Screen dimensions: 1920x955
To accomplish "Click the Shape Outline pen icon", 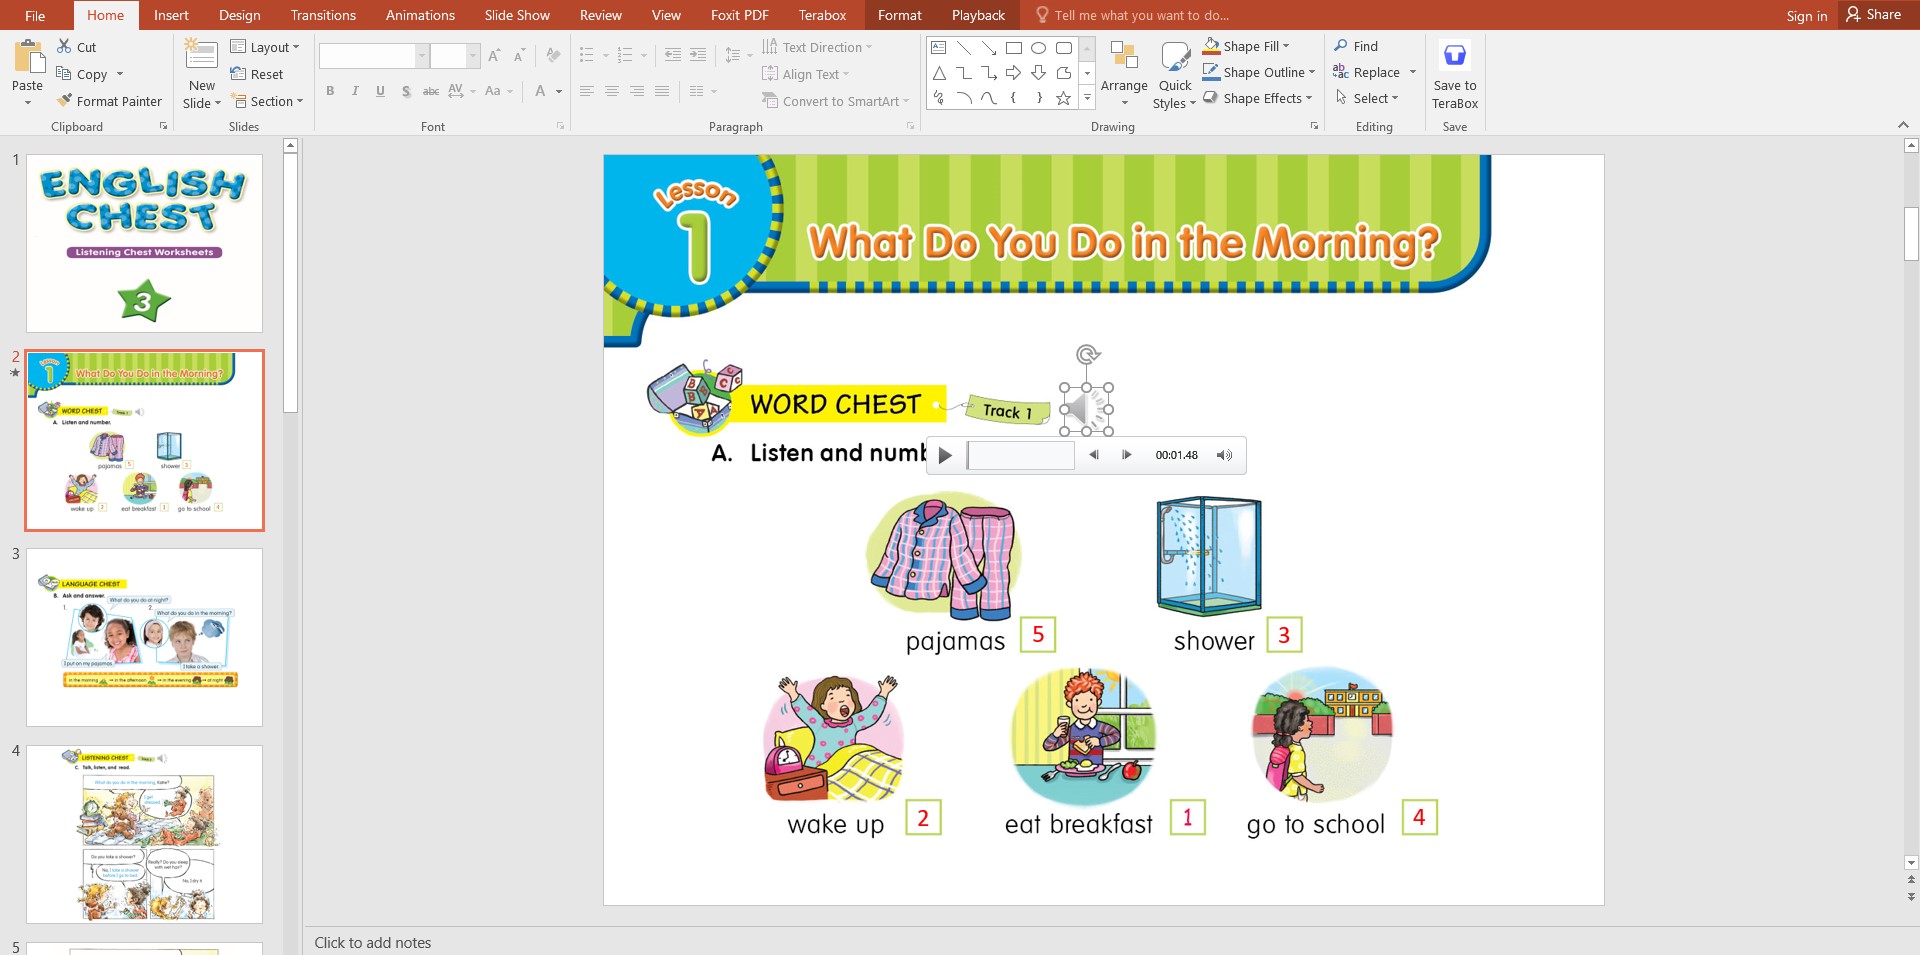I will pos(1210,71).
